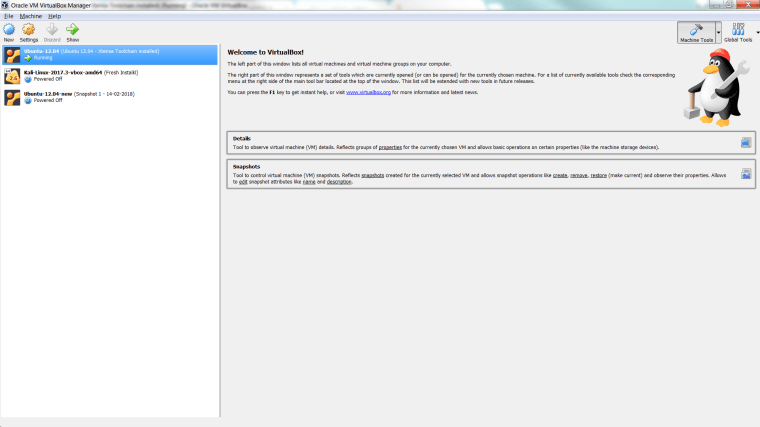
Task: Click the Ubuntu-12.04-new OS icon
Action: [x=12, y=97]
